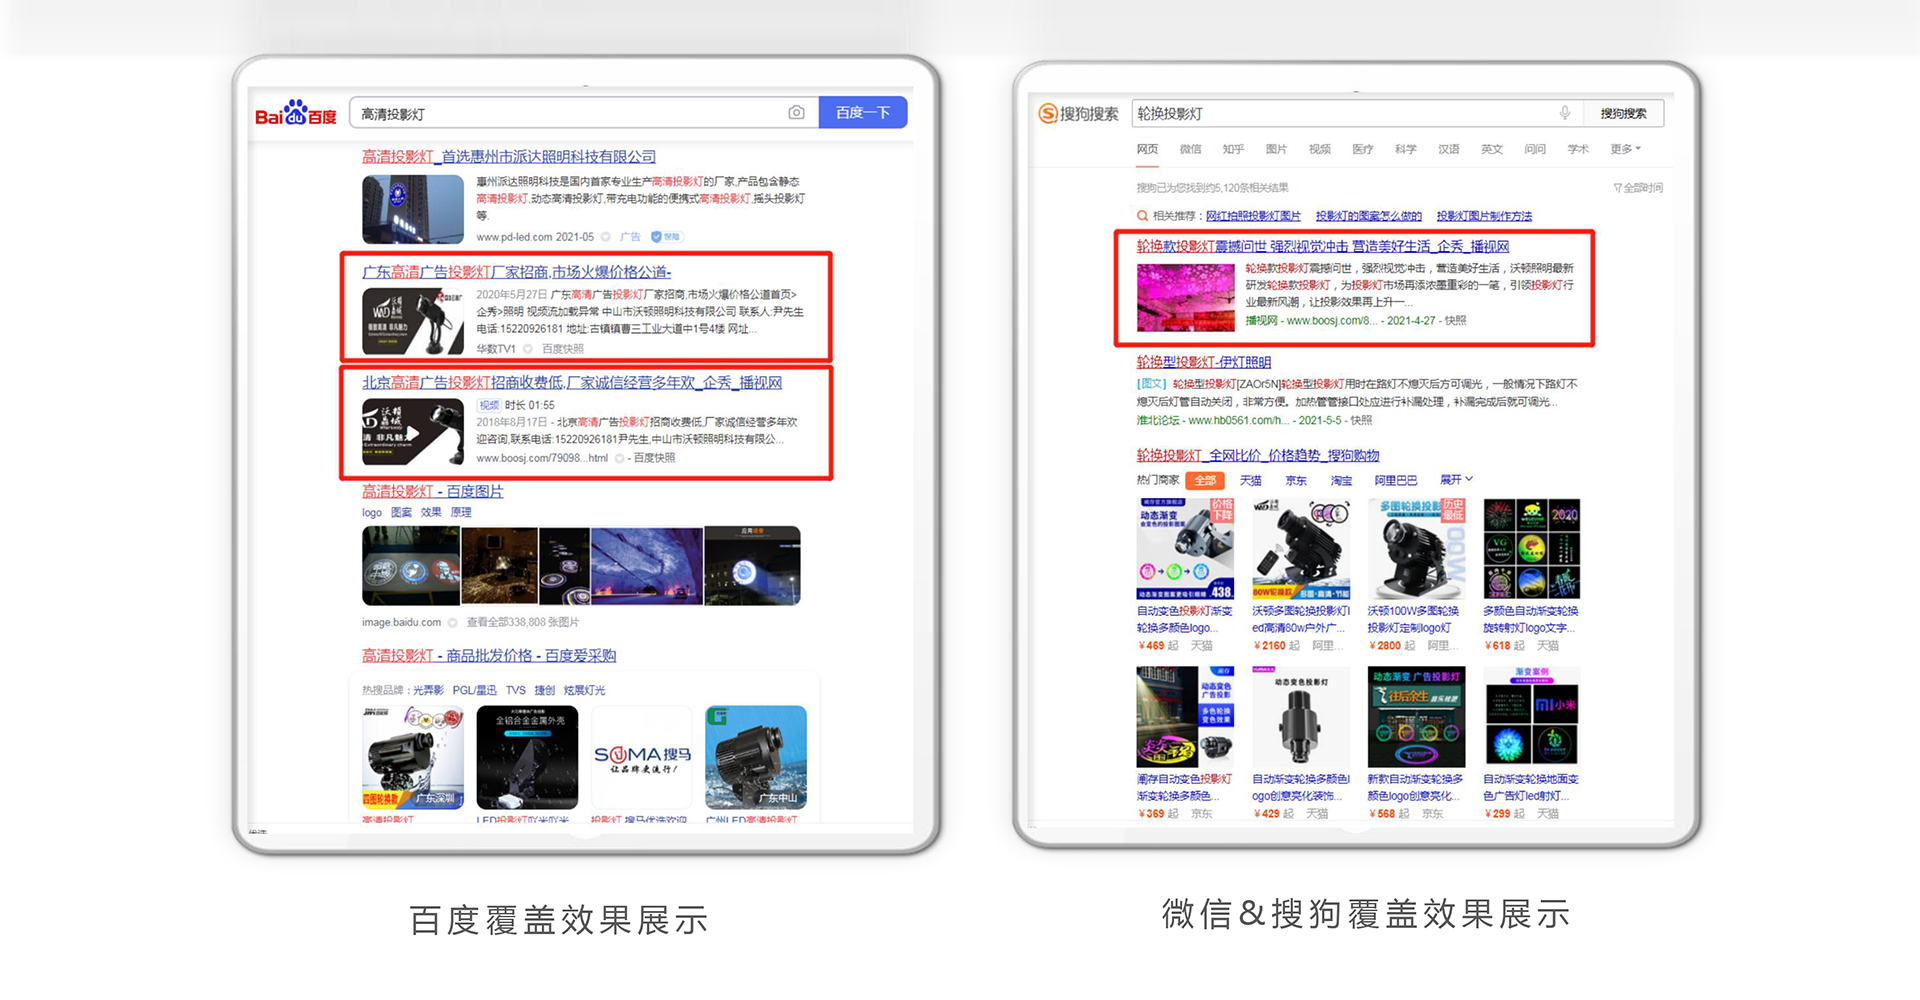Image resolution: width=1920 pixels, height=1000 pixels.
Task: Select the 淘宝 merchant filter
Action: coord(1341,481)
